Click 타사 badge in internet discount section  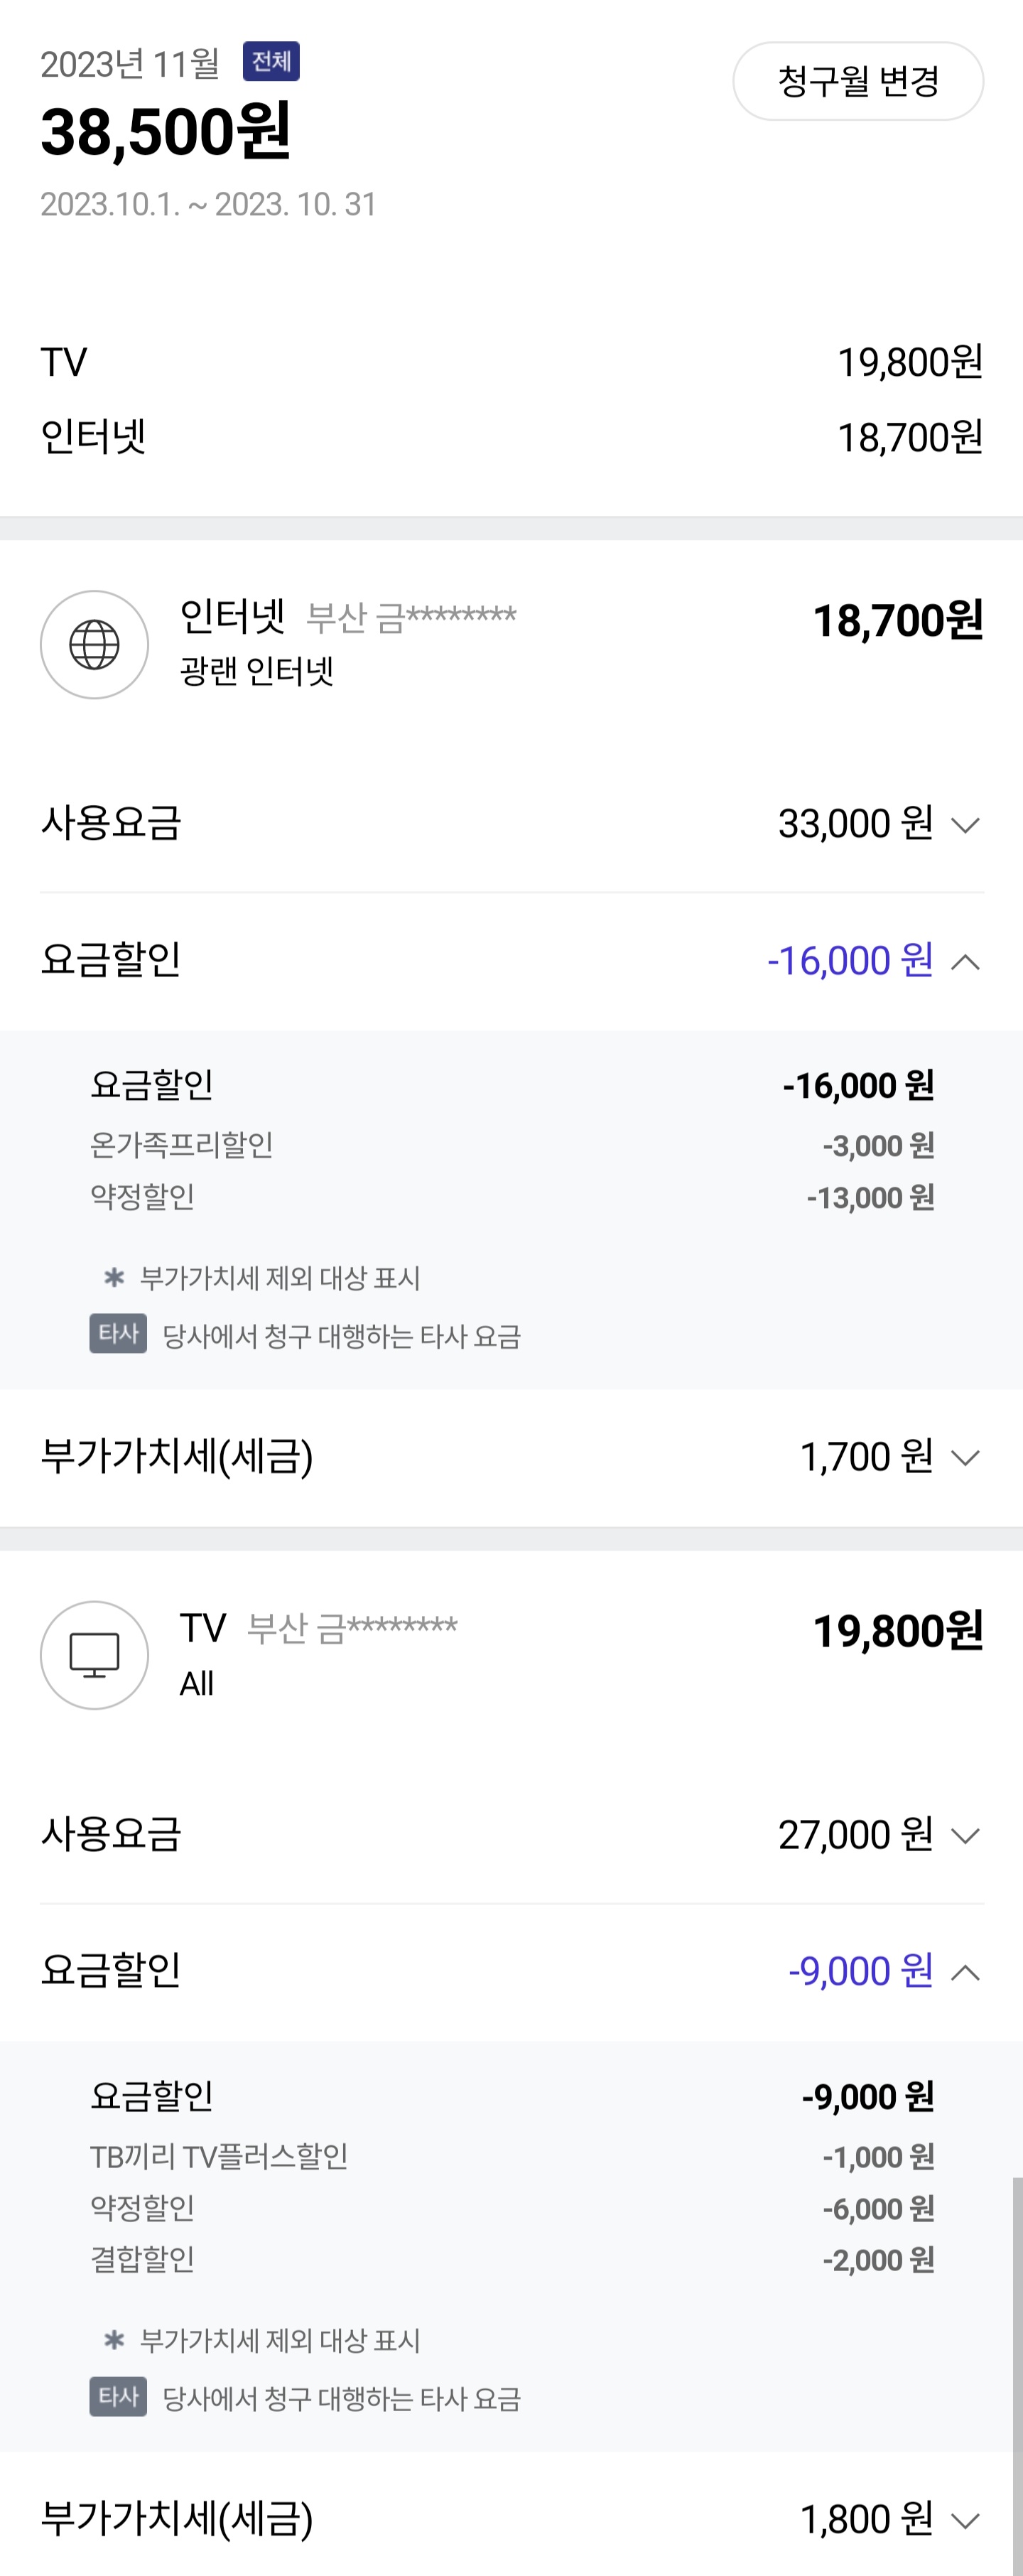pyautogui.click(x=118, y=1334)
